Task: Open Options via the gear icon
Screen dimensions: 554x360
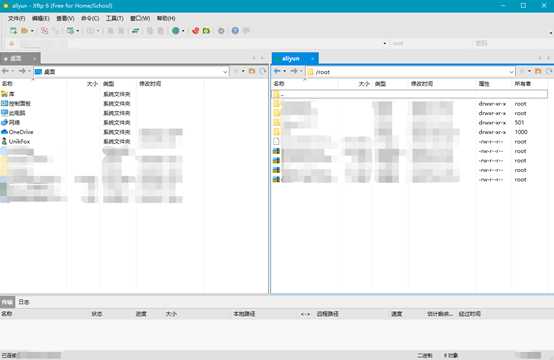Action: click(x=221, y=31)
